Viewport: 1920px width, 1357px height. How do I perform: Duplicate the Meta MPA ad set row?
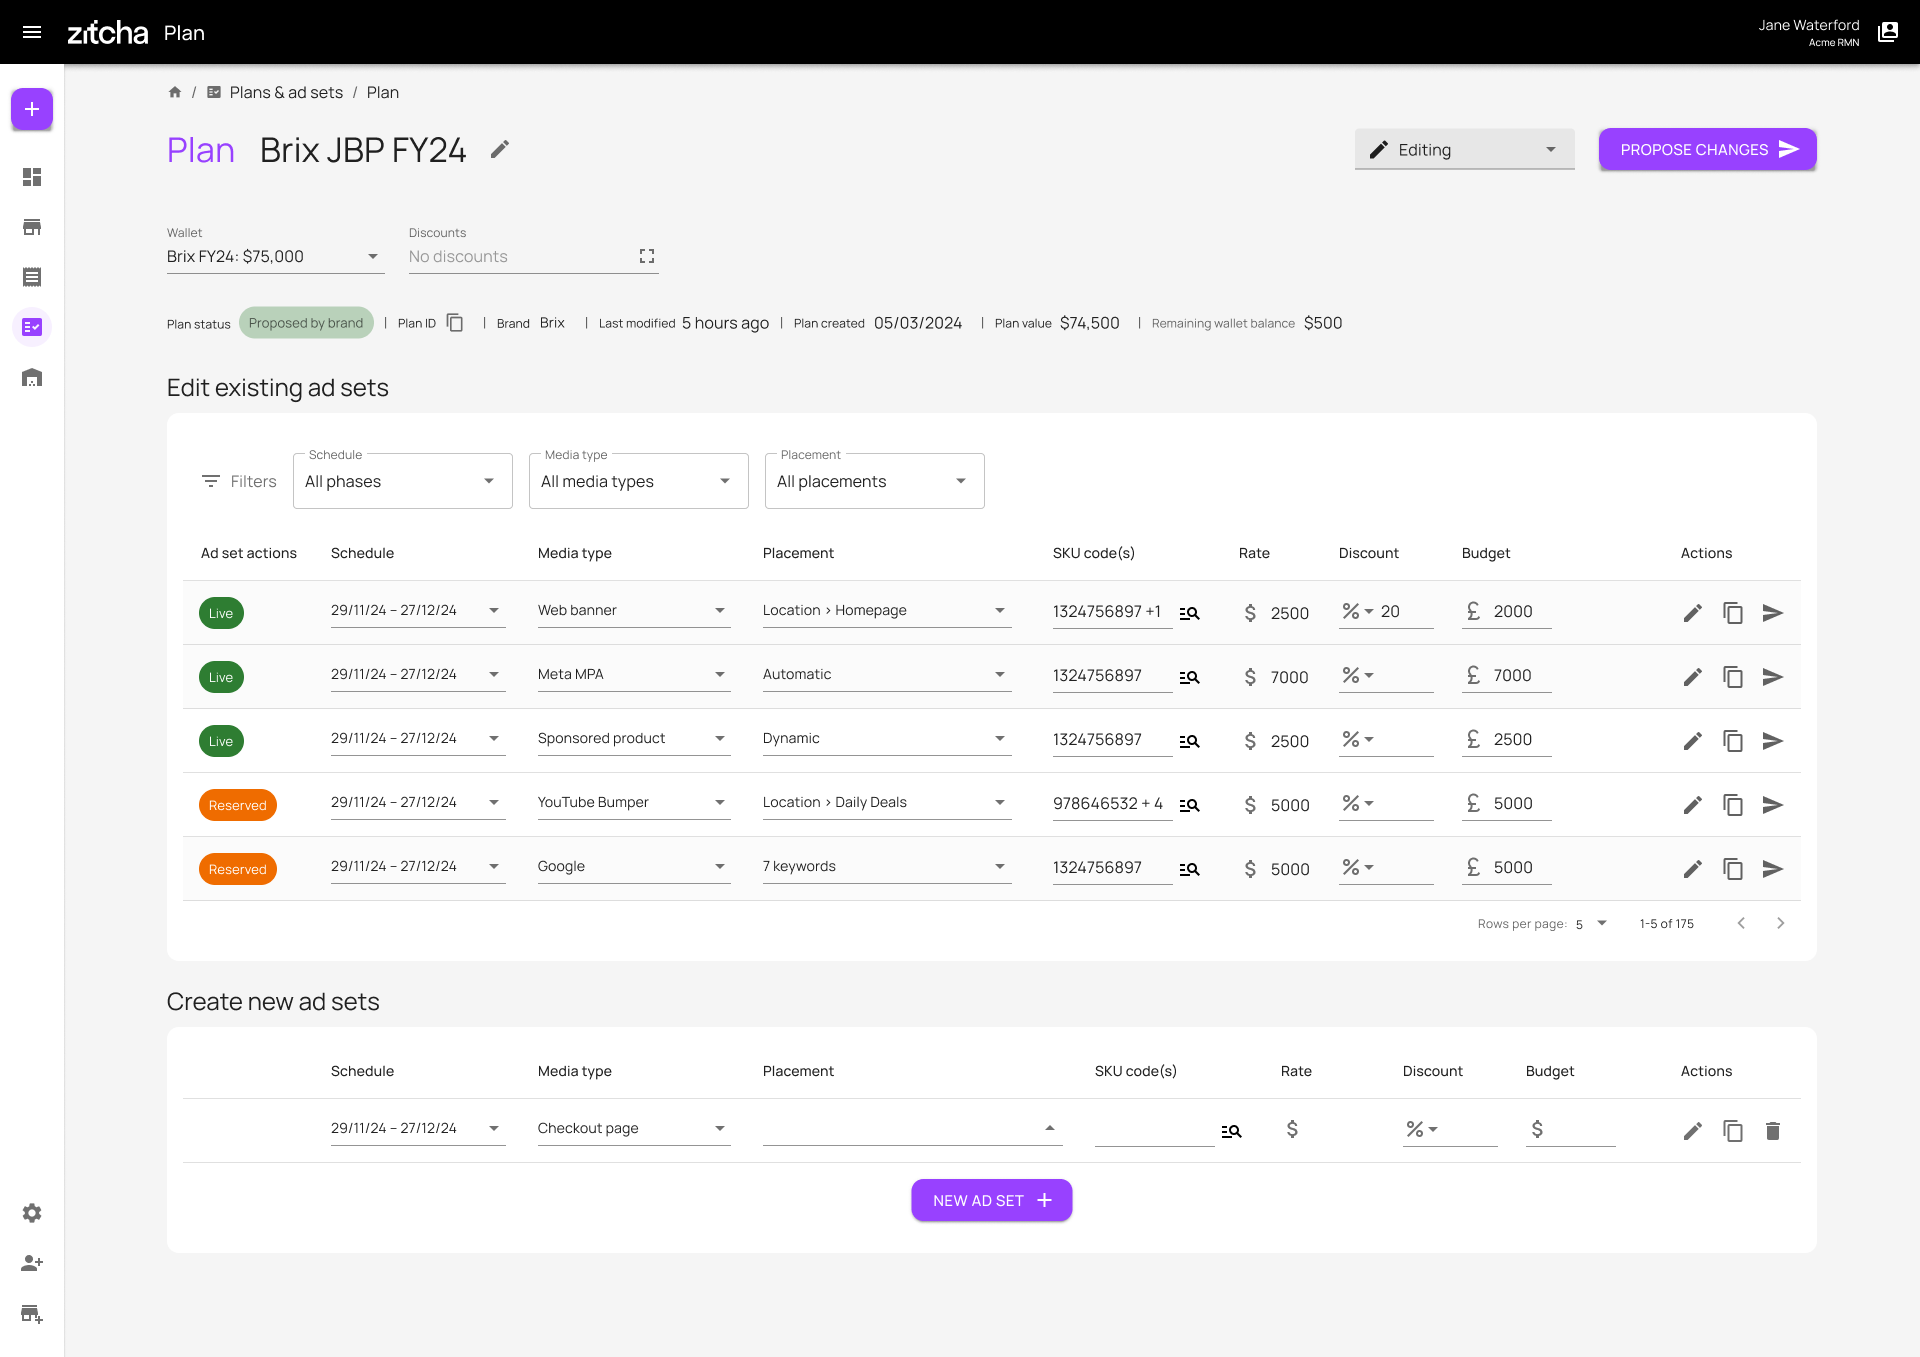pyautogui.click(x=1733, y=676)
